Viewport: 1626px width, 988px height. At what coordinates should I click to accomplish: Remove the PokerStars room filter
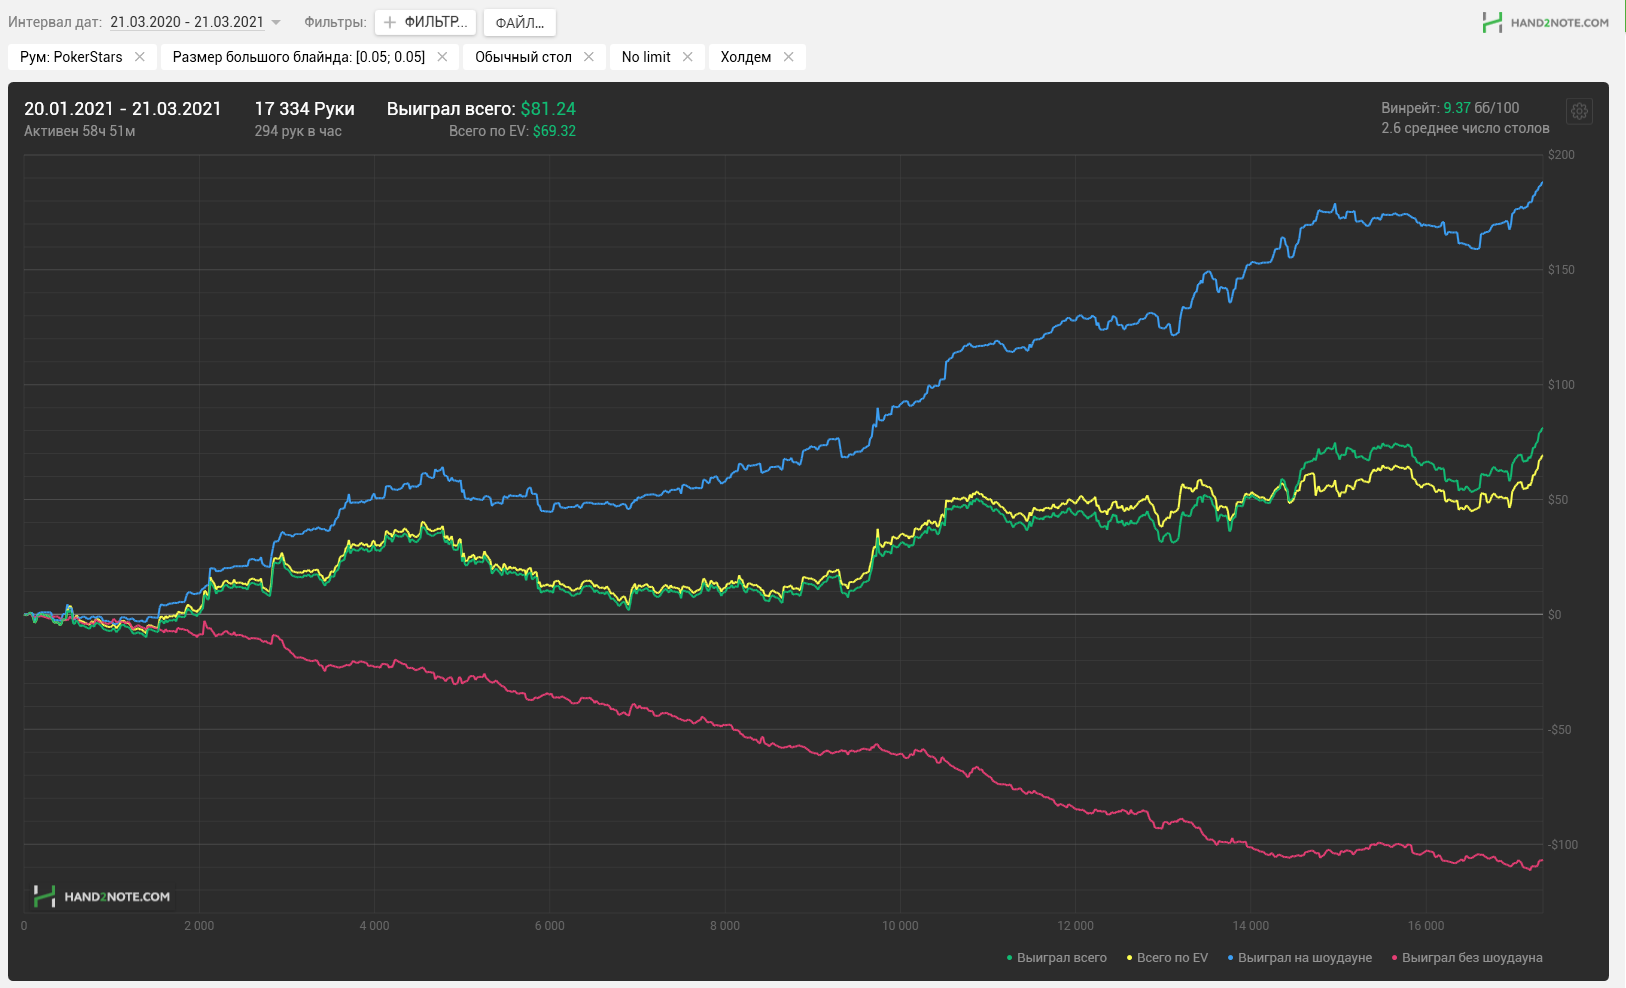click(140, 57)
